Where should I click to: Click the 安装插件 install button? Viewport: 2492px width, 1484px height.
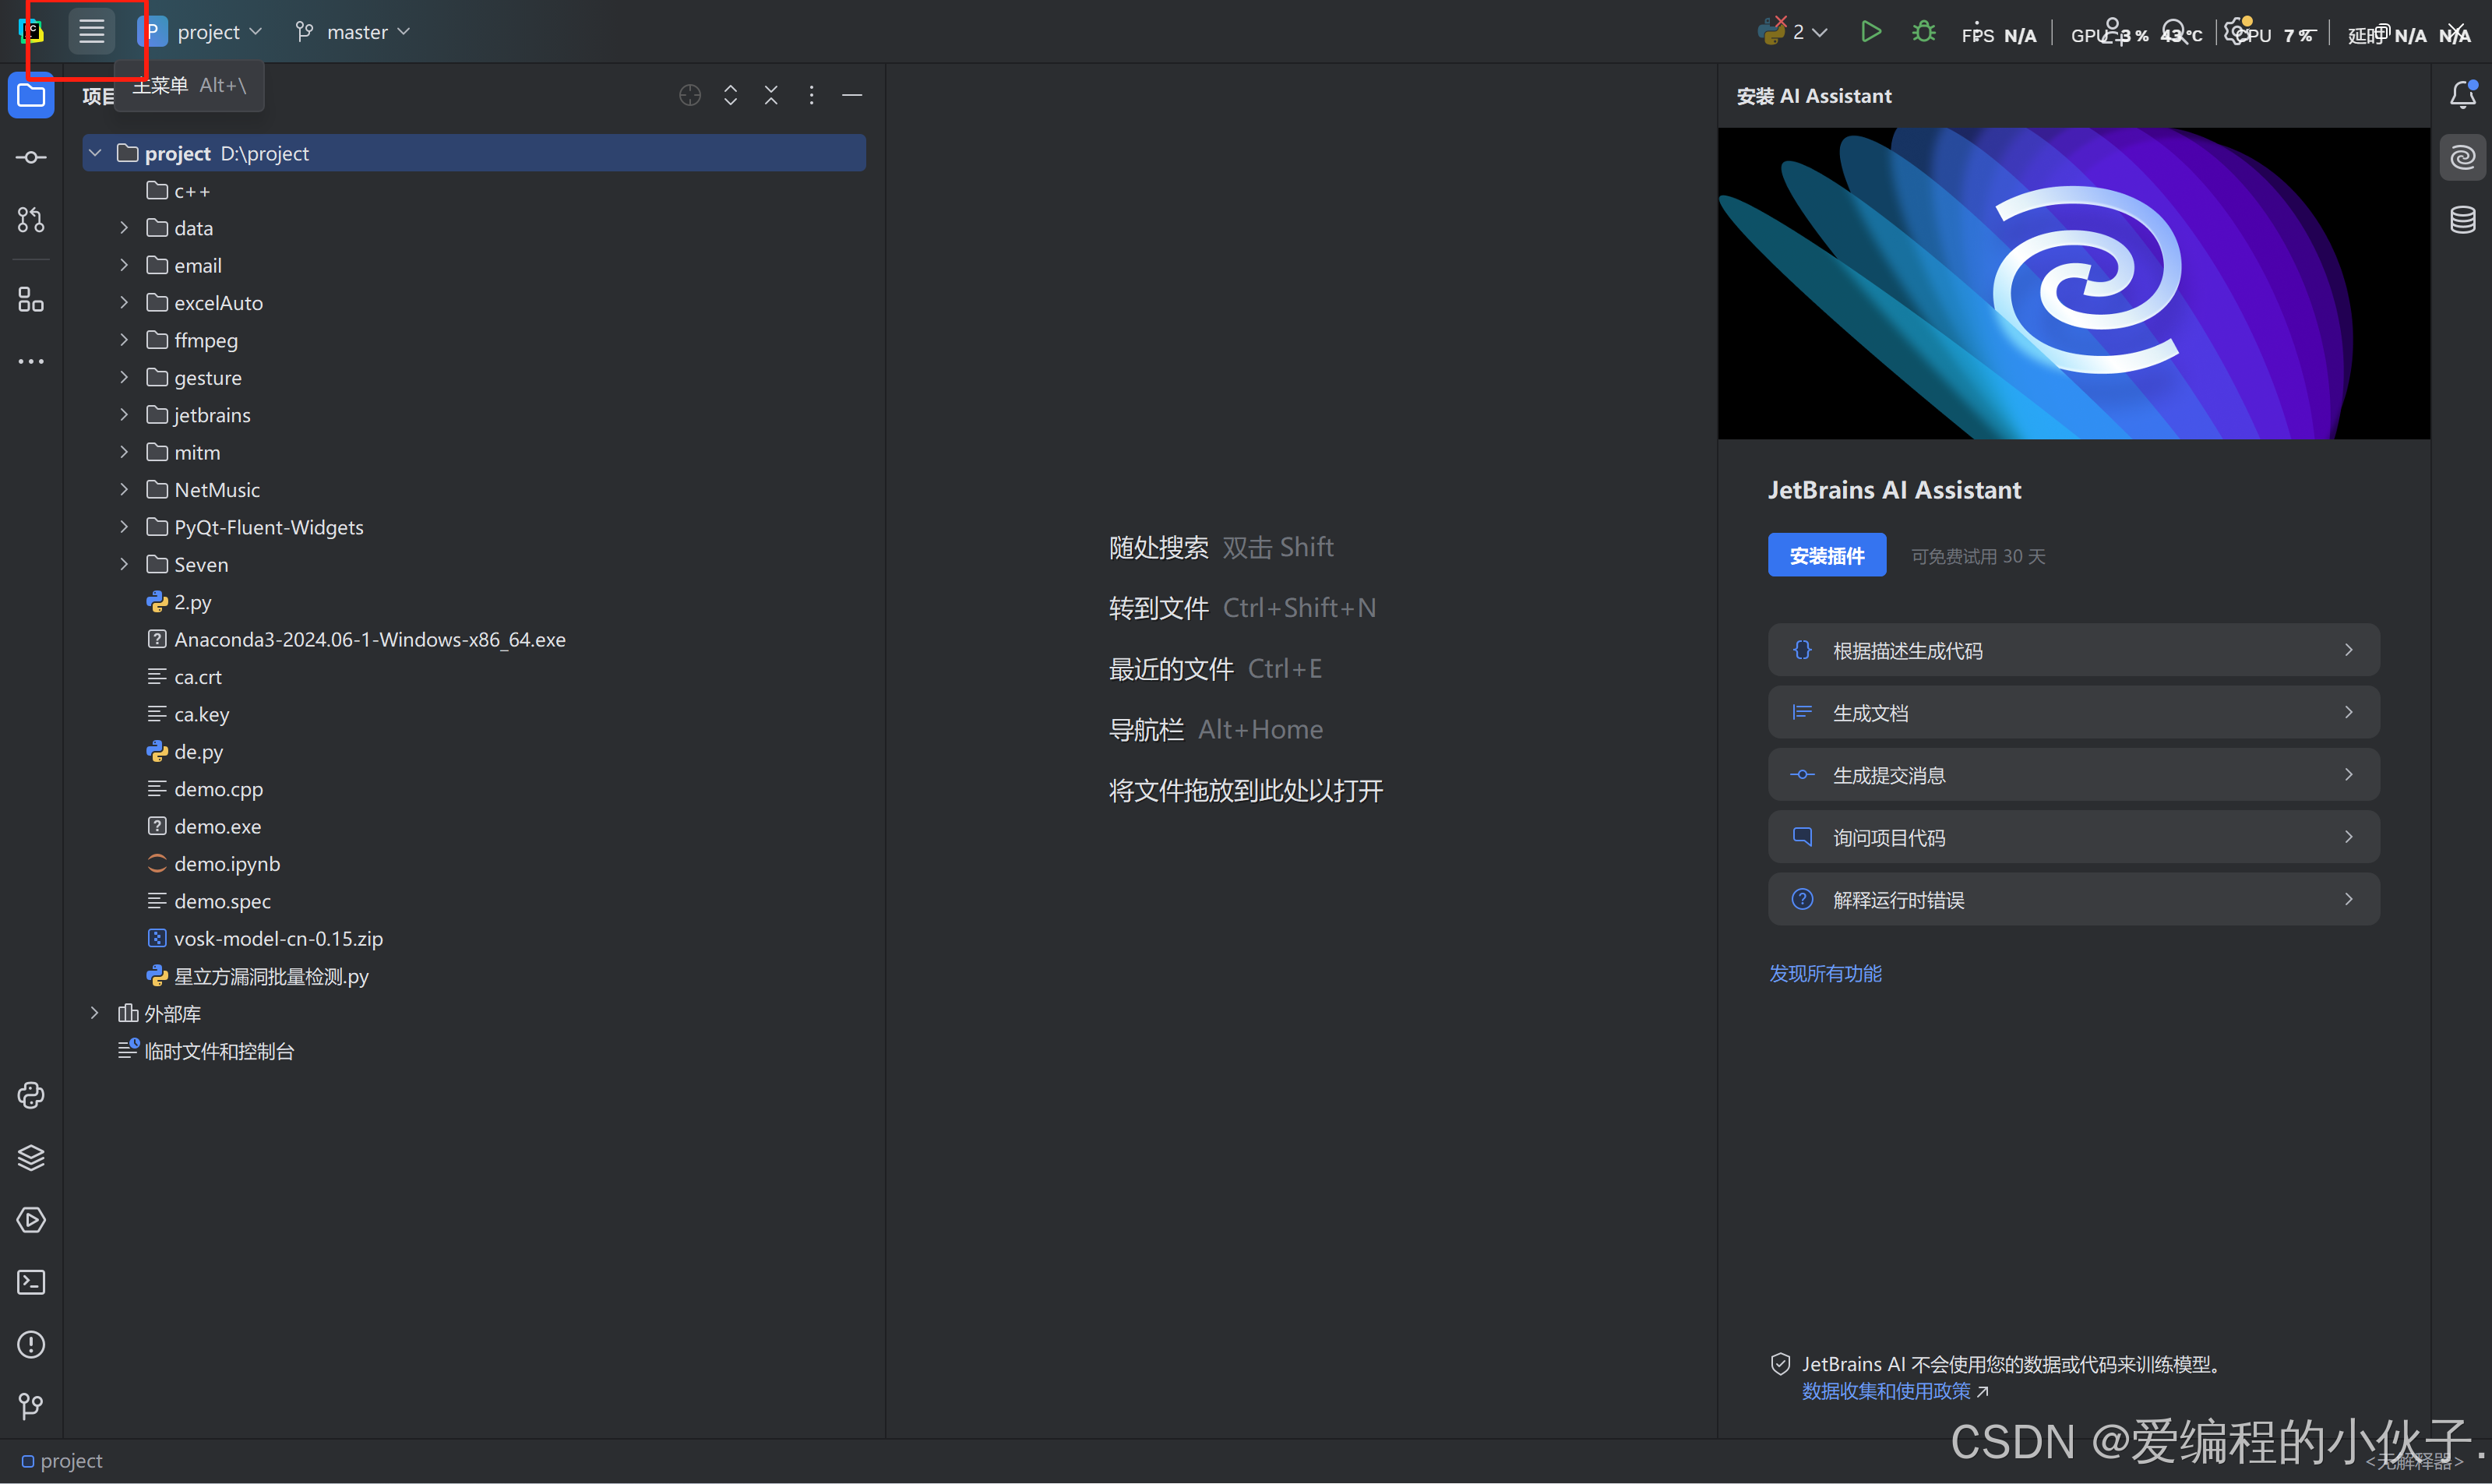tap(1826, 555)
